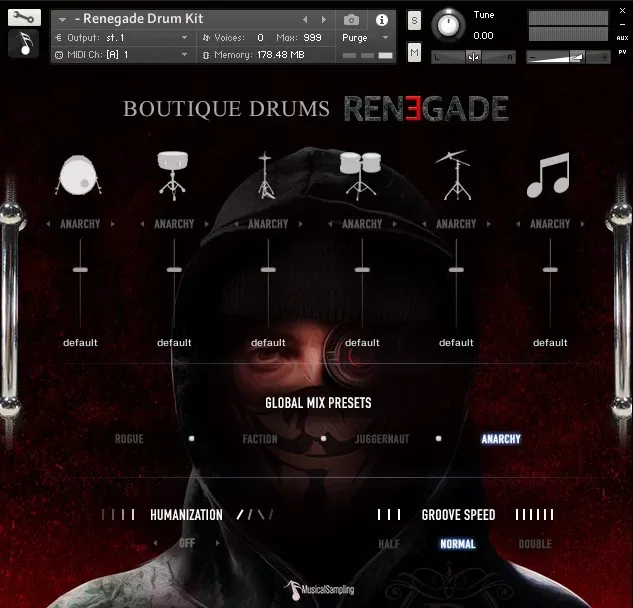The width and height of the screenshot is (633, 608).
Task: Click the kick channel ANARCHY label
Action: pos(80,224)
